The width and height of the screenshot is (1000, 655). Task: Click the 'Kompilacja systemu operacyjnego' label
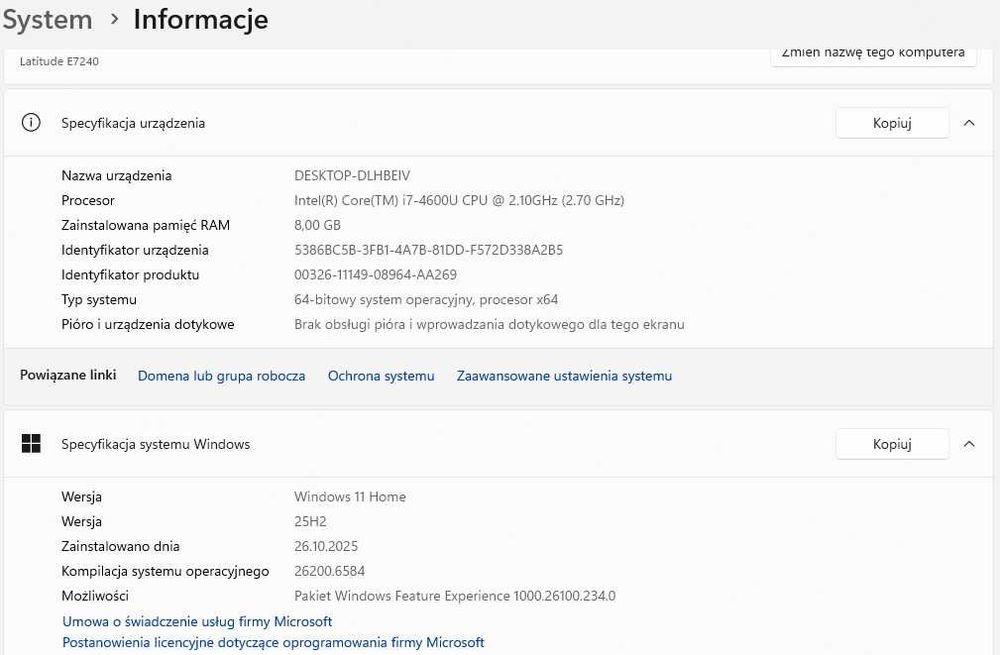click(165, 571)
